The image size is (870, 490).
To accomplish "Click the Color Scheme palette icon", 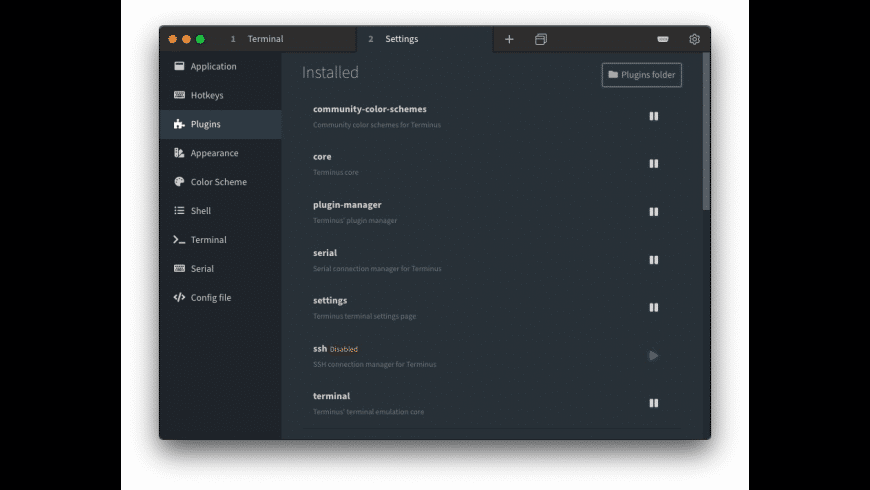I will coord(179,181).
